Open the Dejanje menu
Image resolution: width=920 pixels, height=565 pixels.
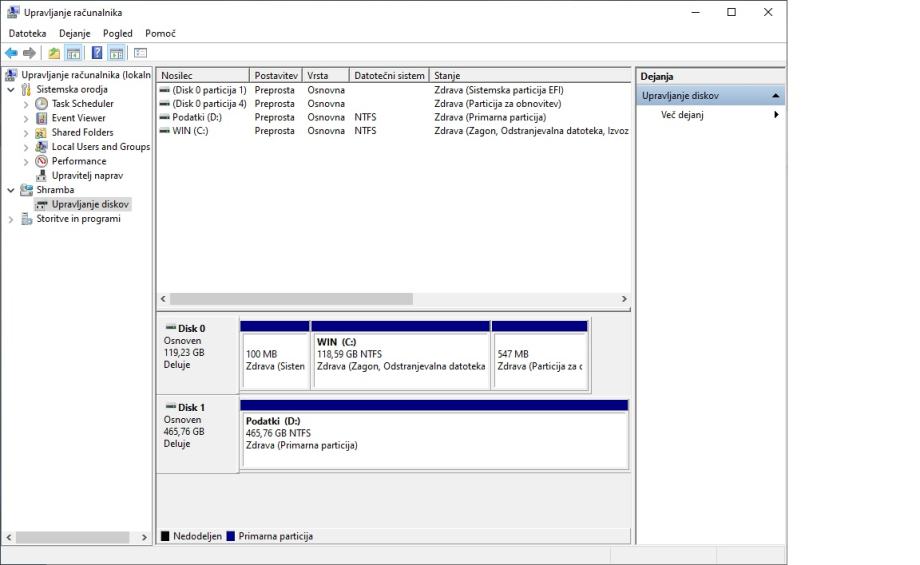point(75,33)
